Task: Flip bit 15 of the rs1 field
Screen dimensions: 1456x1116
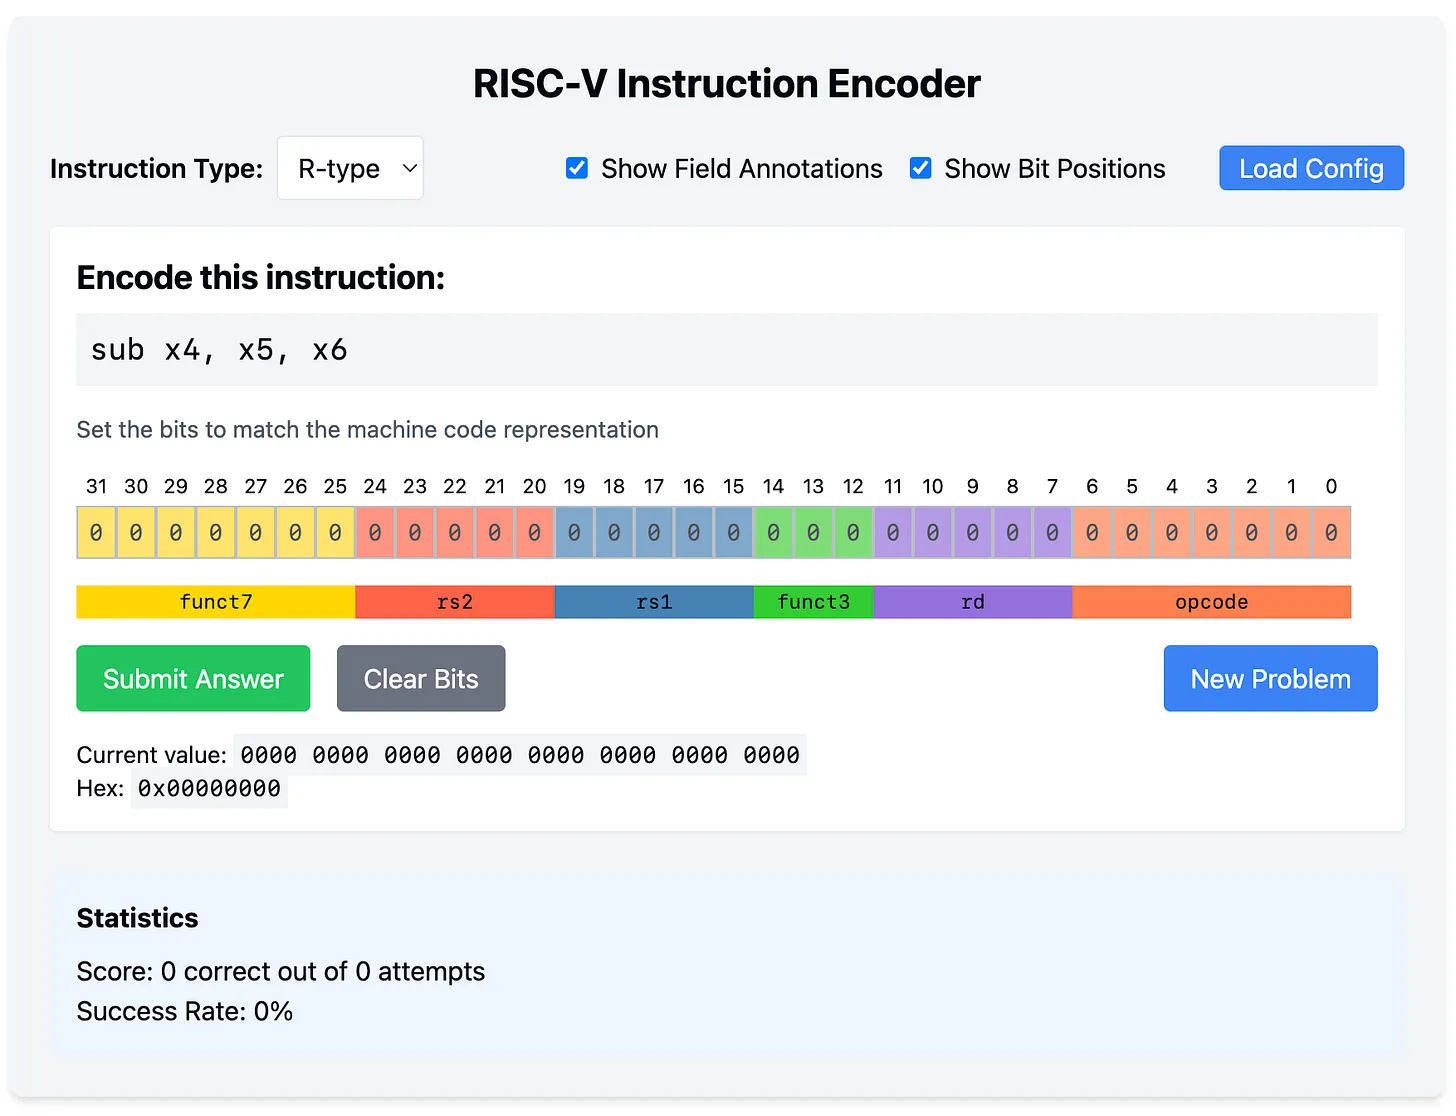Action: pos(733,533)
